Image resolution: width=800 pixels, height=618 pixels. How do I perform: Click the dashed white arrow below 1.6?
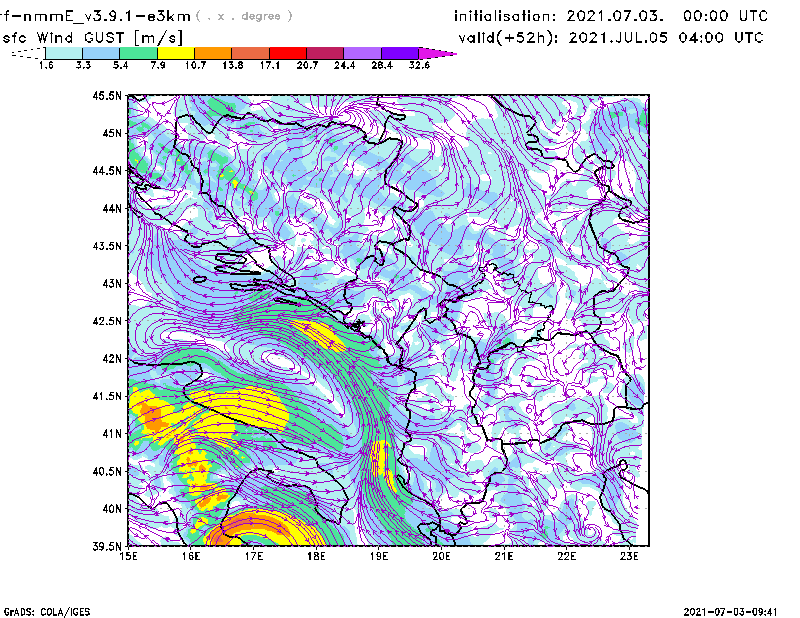point(28,53)
